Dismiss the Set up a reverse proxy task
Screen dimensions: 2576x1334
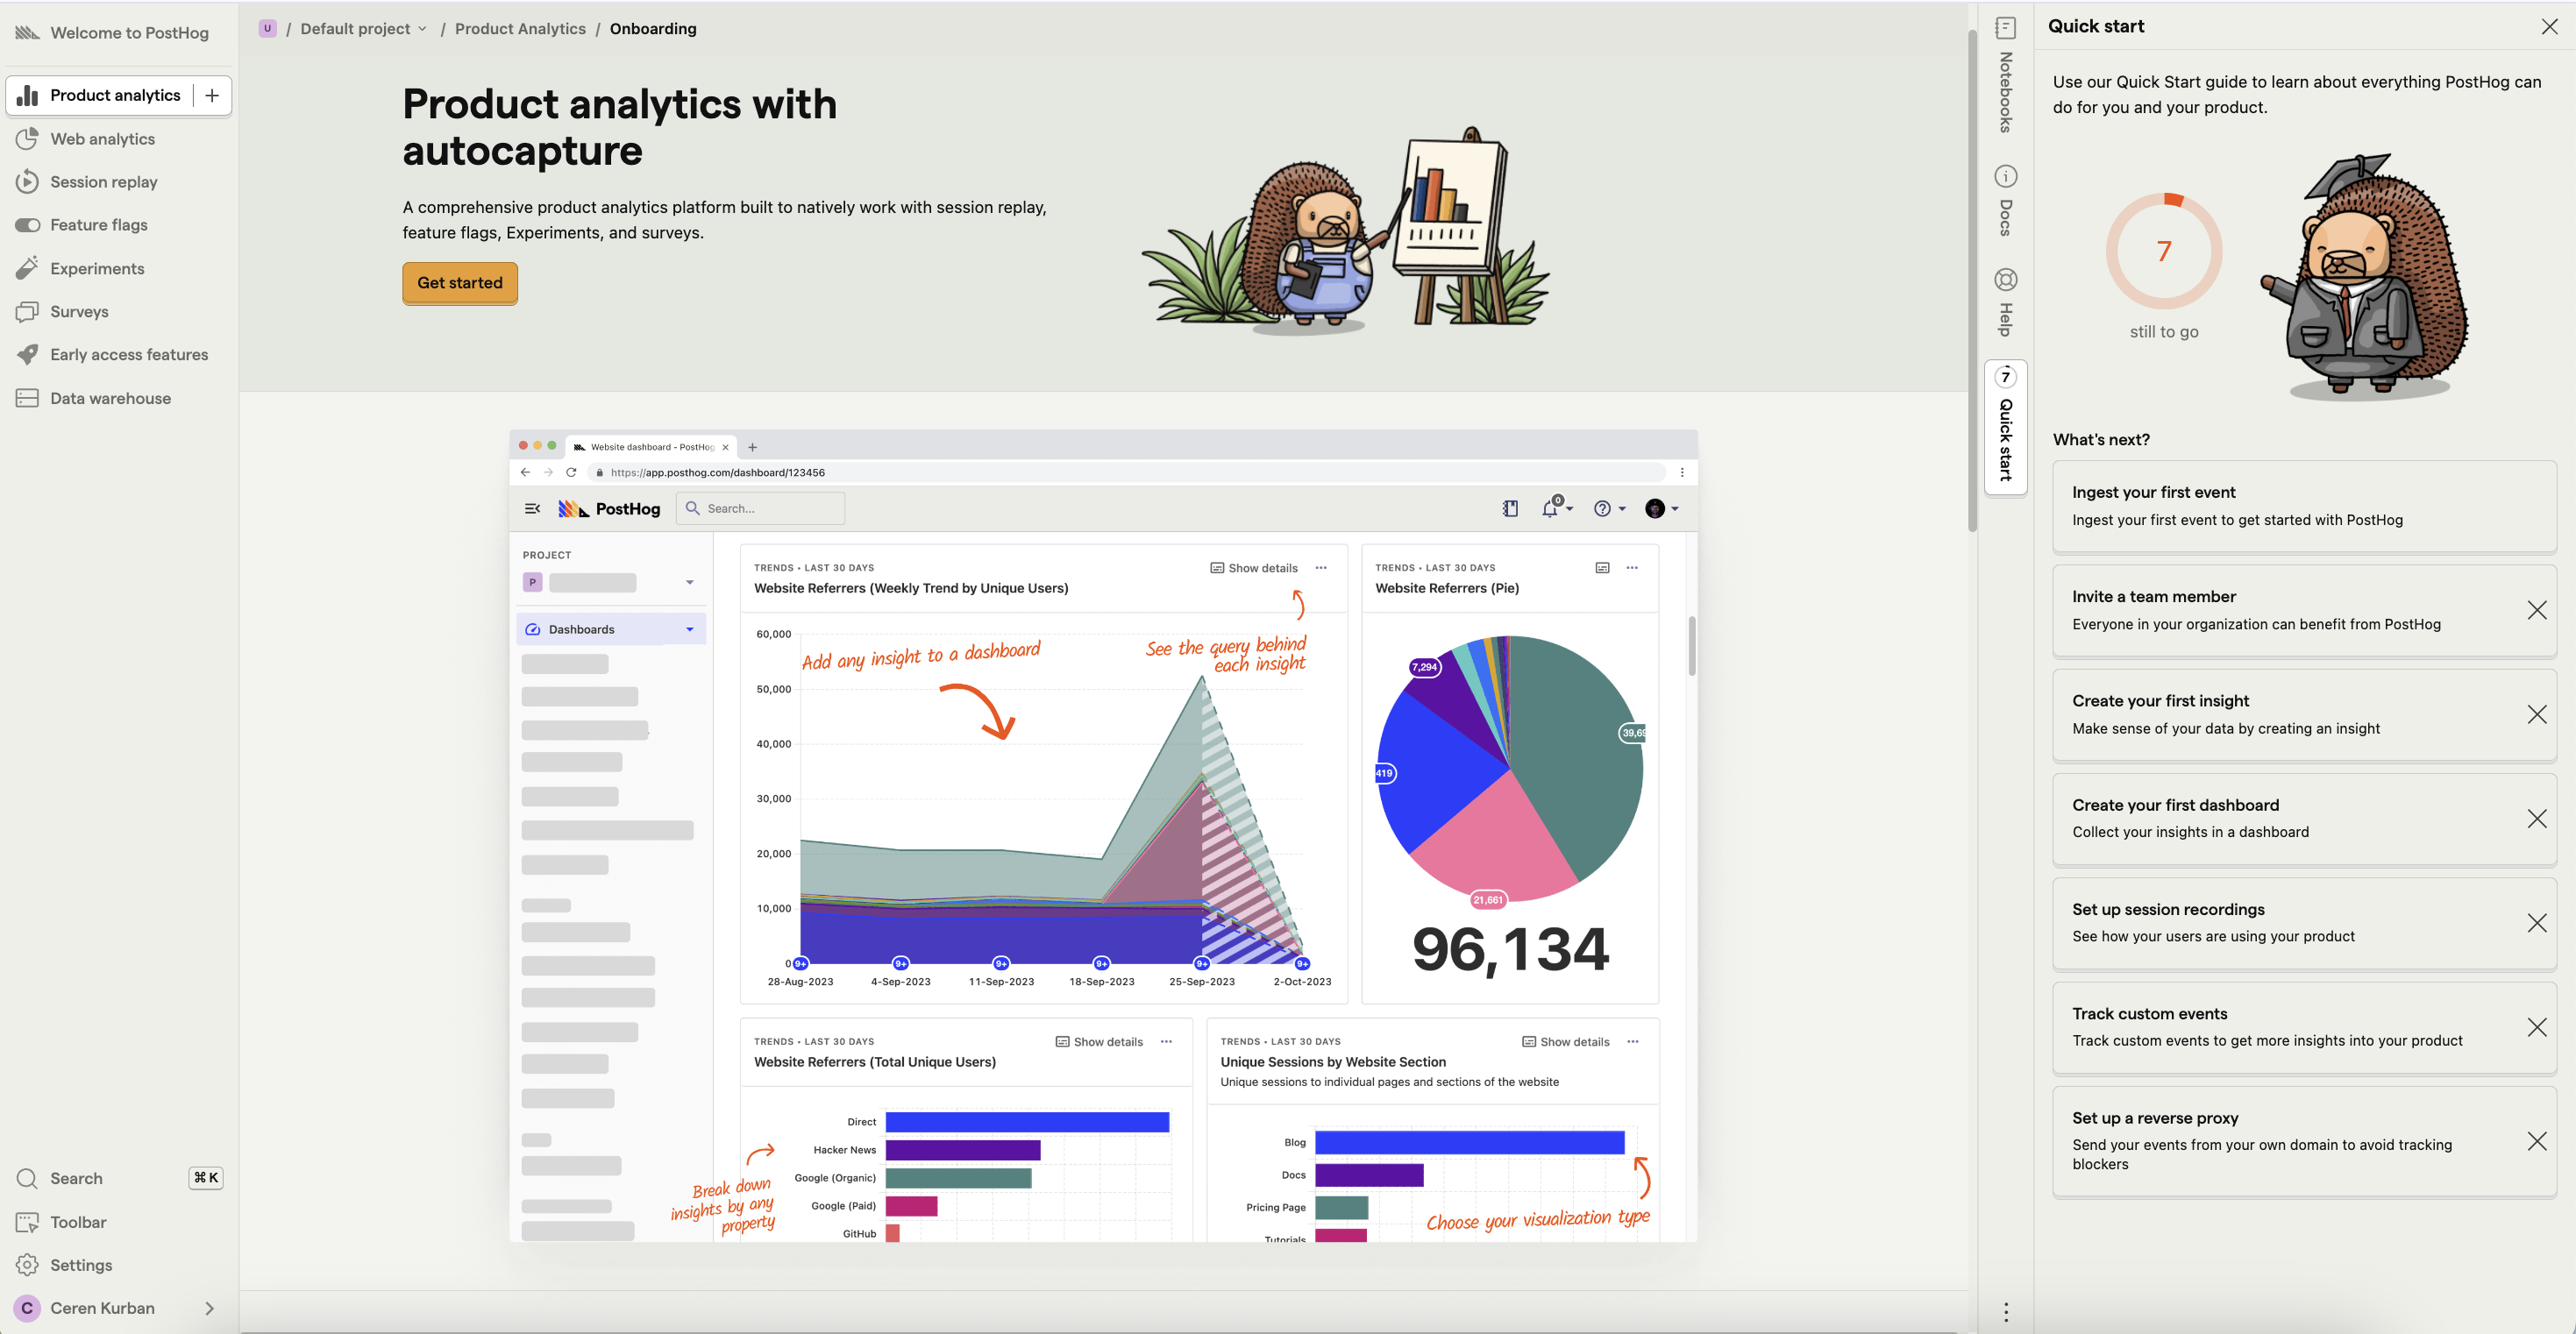point(2536,1141)
